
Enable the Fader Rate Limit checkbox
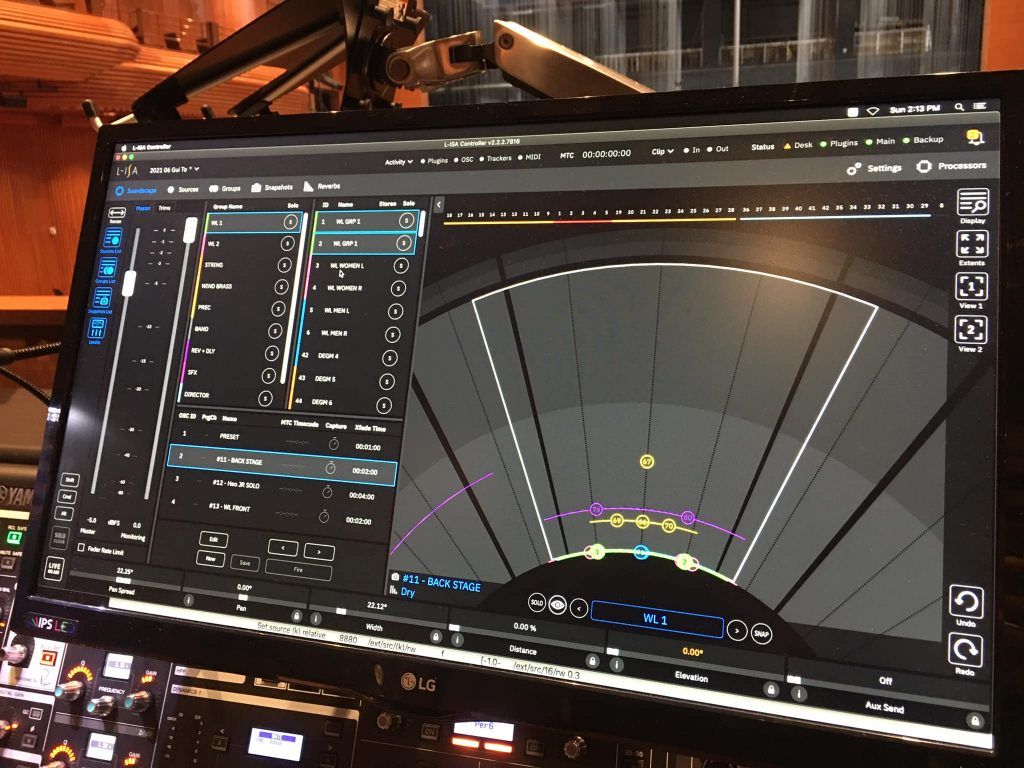[80, 549]
